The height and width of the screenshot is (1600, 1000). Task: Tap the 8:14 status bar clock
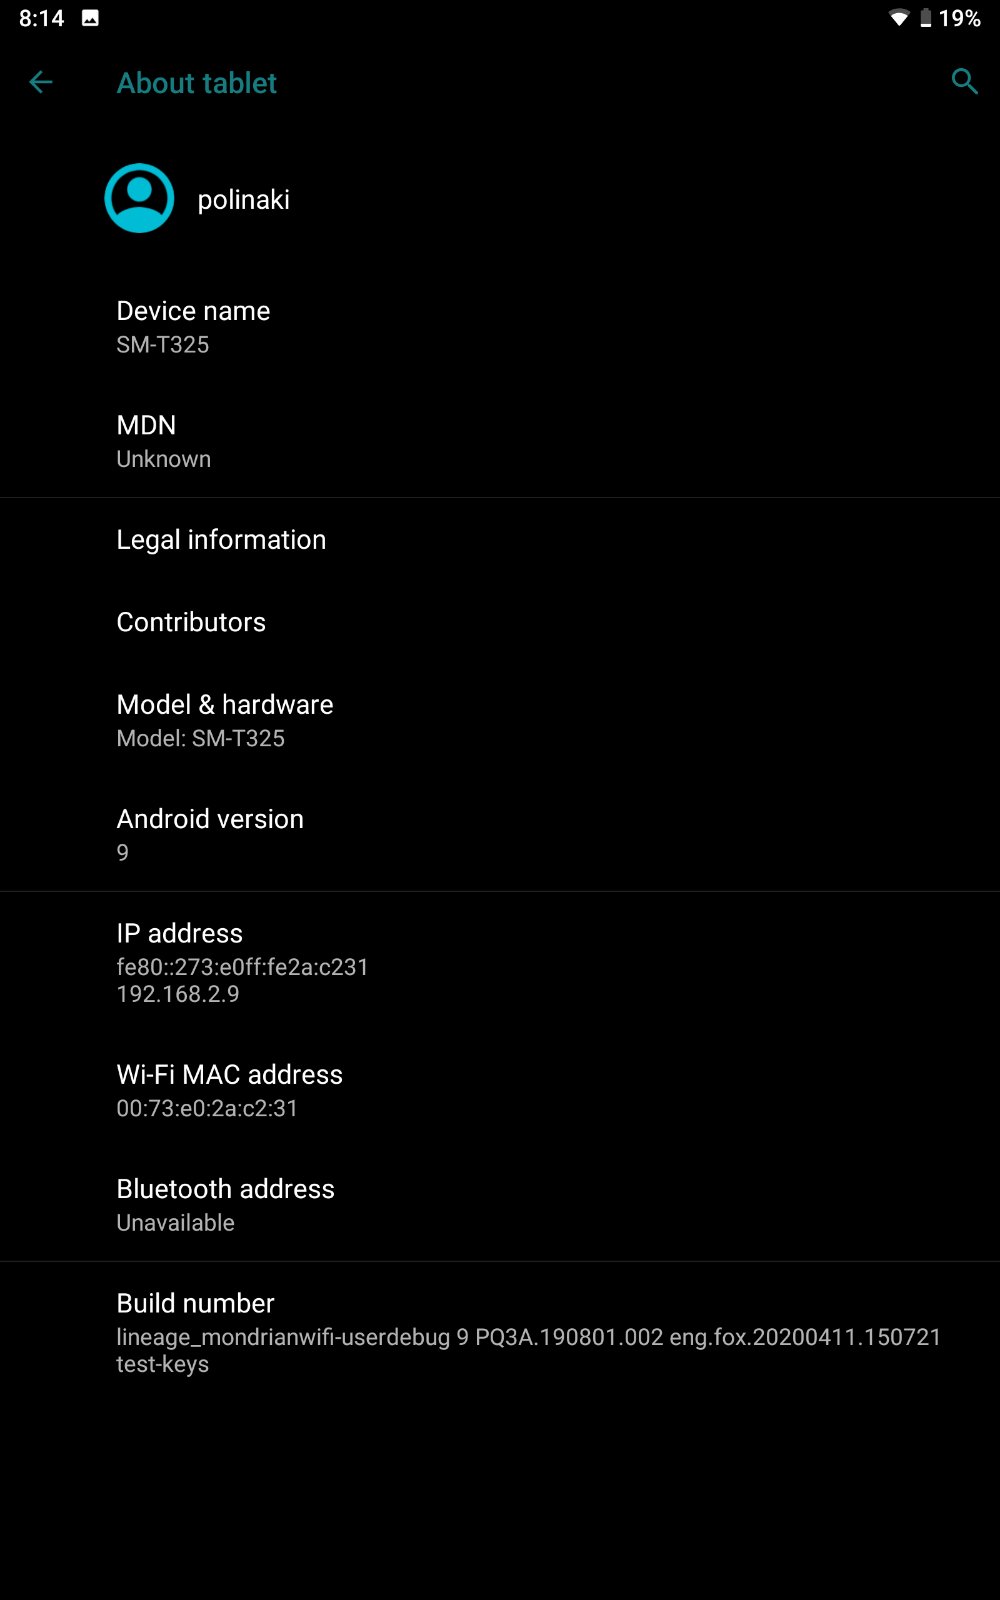coord(42,18)
